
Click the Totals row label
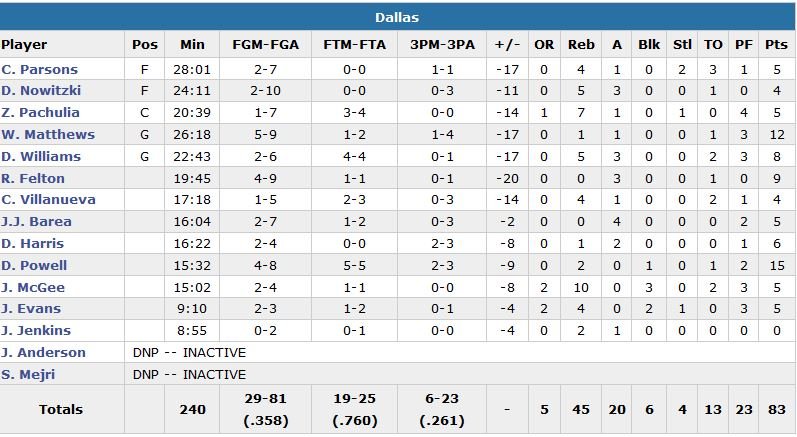pyautogui.click(x=62, y=410)
